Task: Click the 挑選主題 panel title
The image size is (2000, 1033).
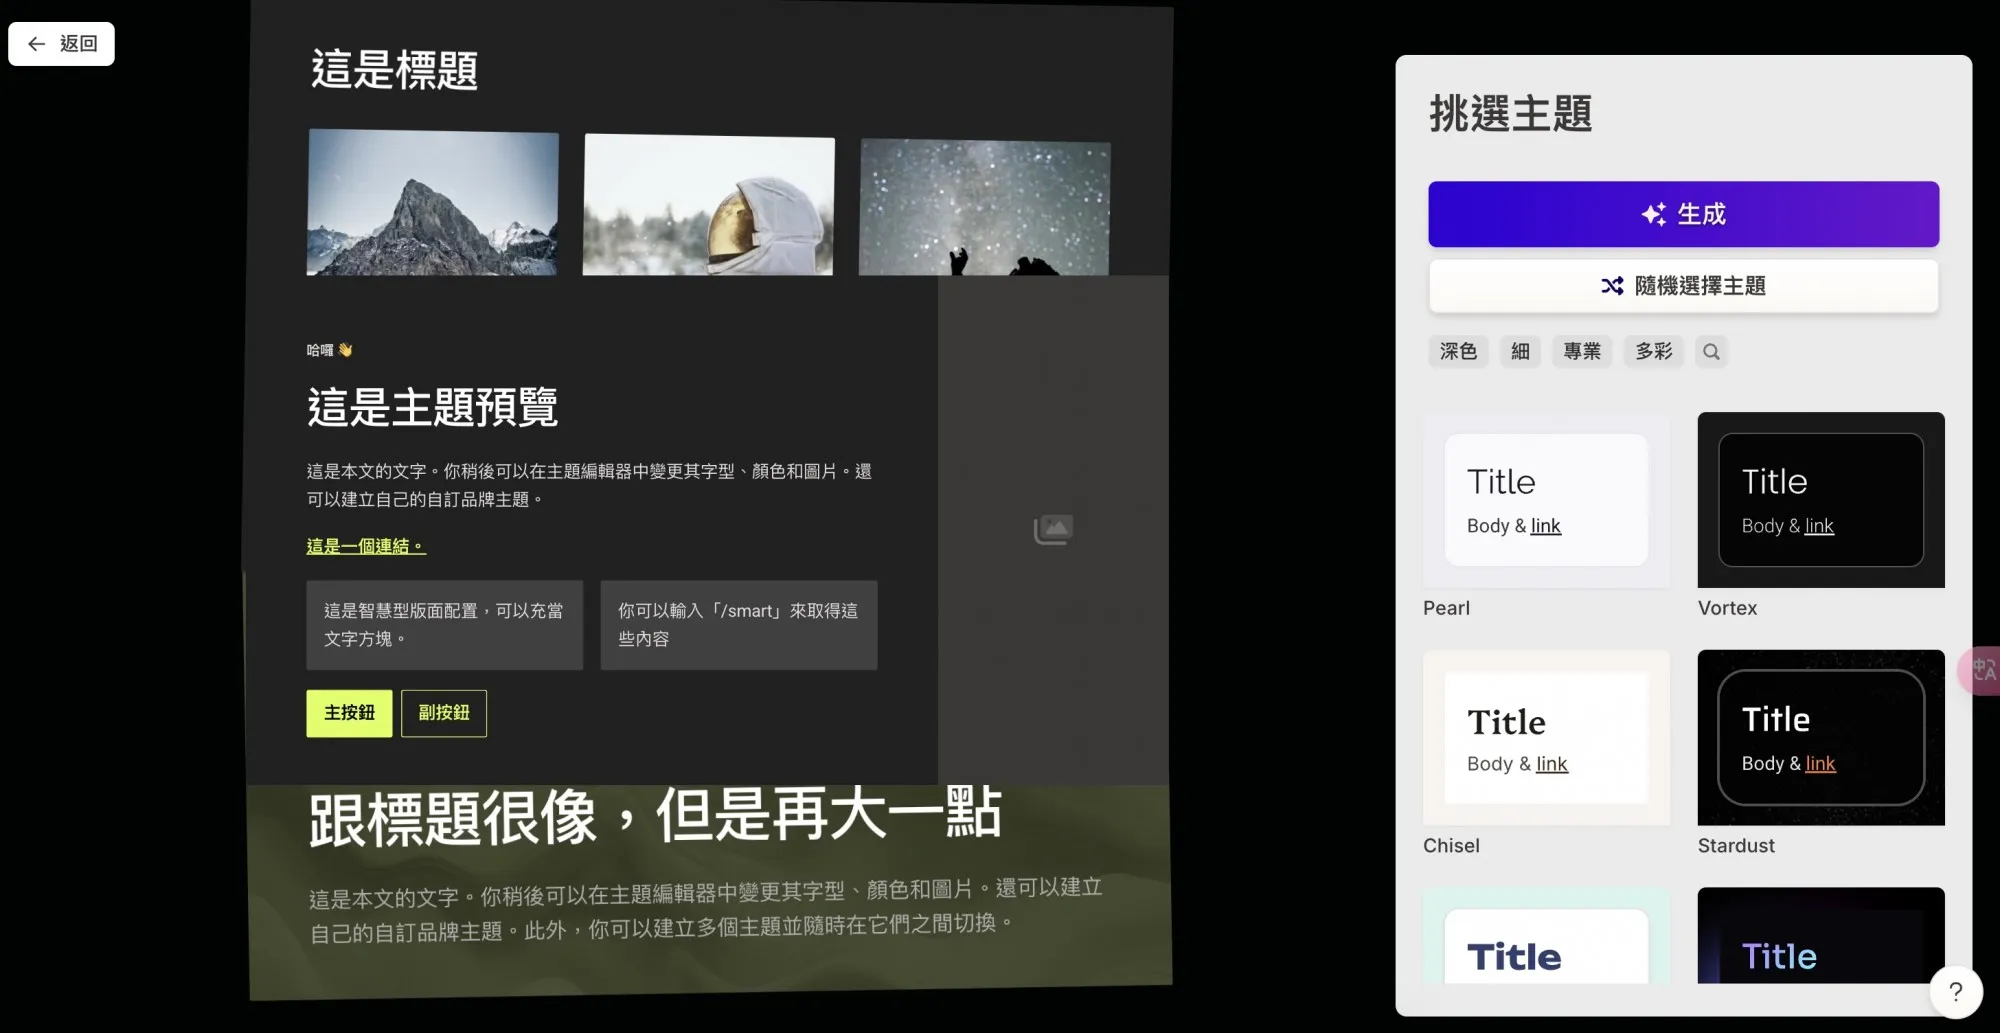Action: pos(1510,113)
